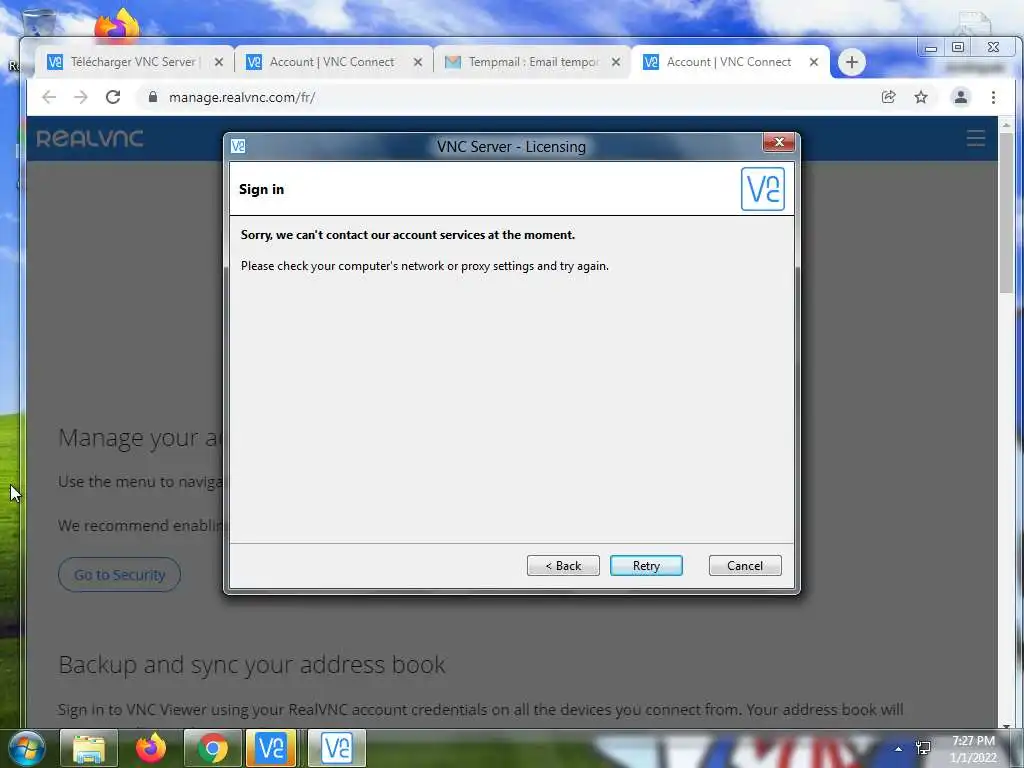The image size is (1024, 768).
Task: Click the Firefox desktop shortcut icon
Action: [116, 27]
